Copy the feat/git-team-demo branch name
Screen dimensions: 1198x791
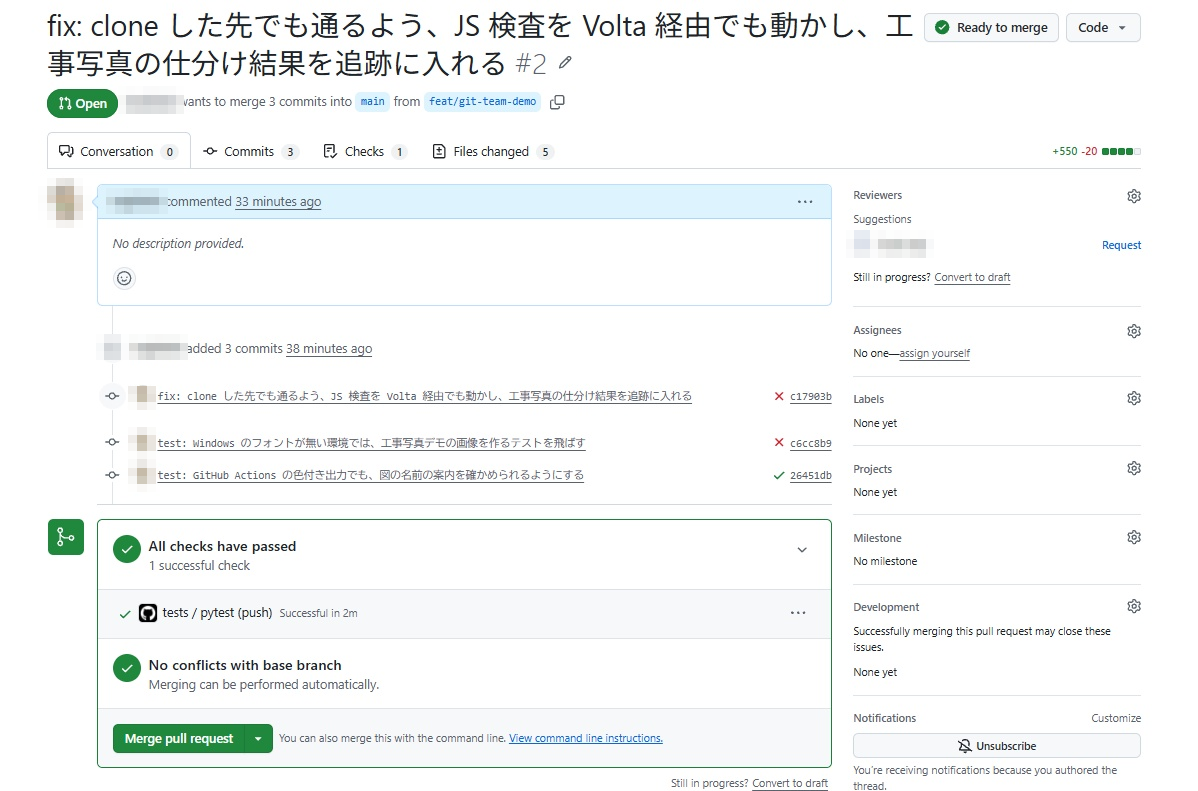tap(557, 102)
